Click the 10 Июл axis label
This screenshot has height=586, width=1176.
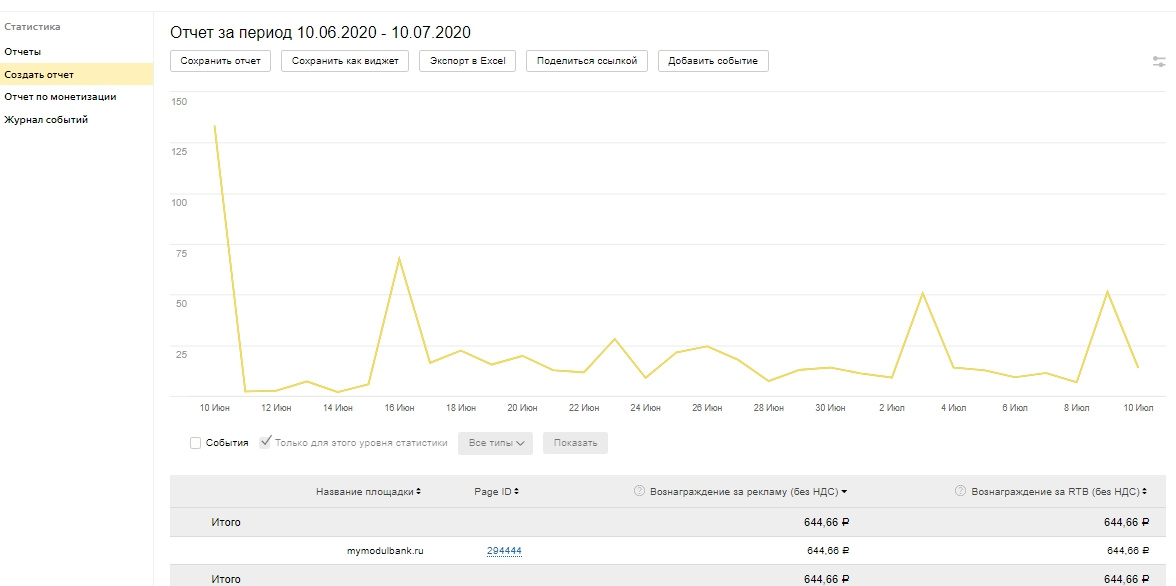pyautogui.click(x=1138, y=407)
